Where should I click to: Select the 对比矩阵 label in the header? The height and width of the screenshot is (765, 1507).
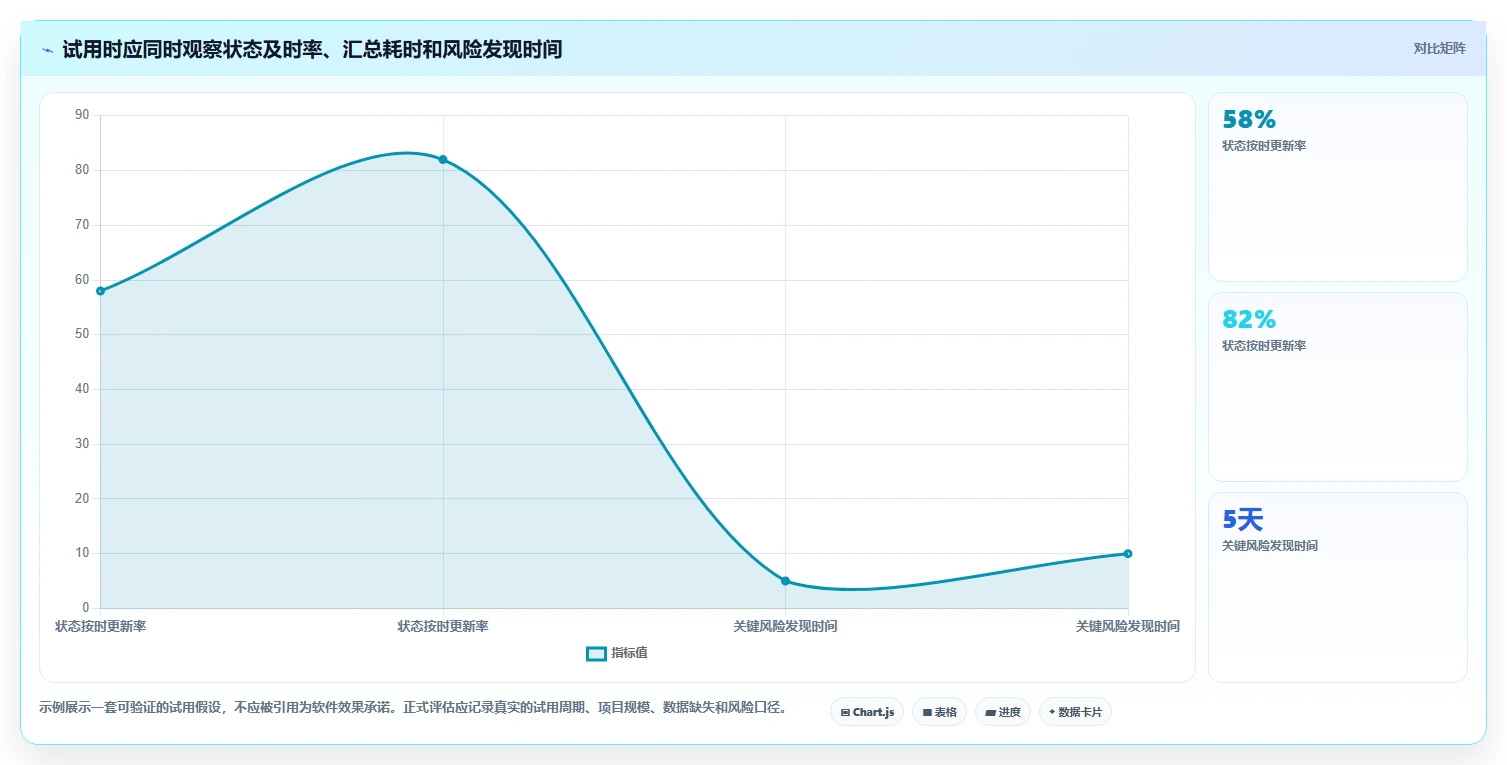(x=1439, y=48)
